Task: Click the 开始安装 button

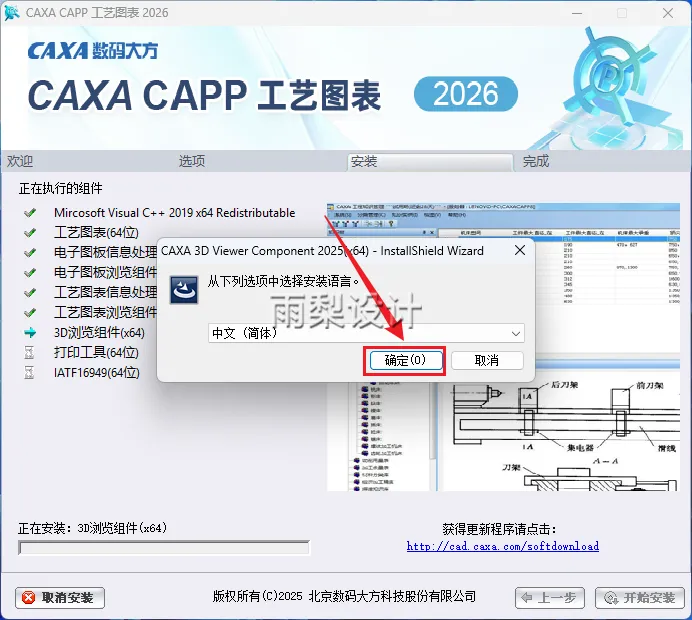Action: 639,598
